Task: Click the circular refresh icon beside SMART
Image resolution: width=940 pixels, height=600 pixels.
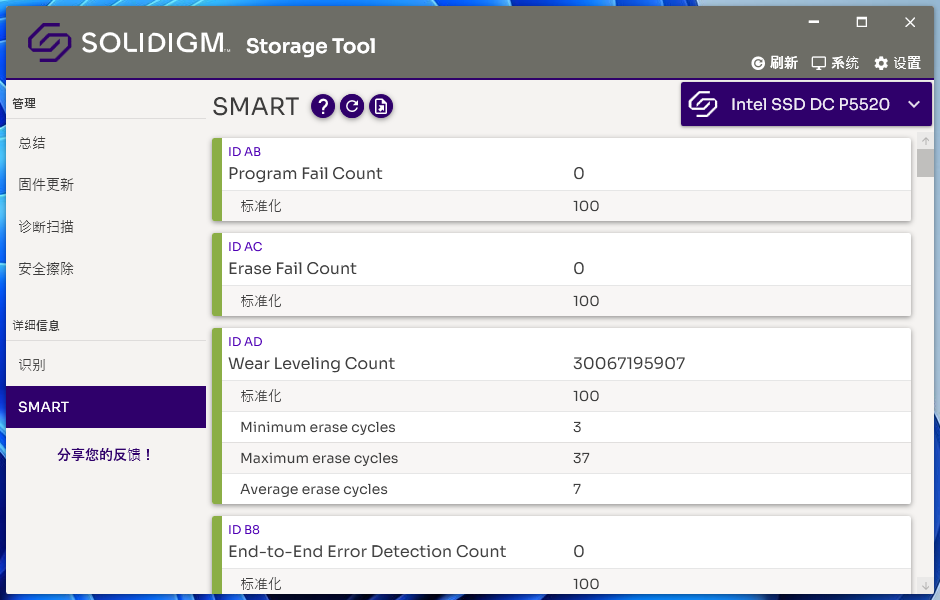Action: point(351,106)
